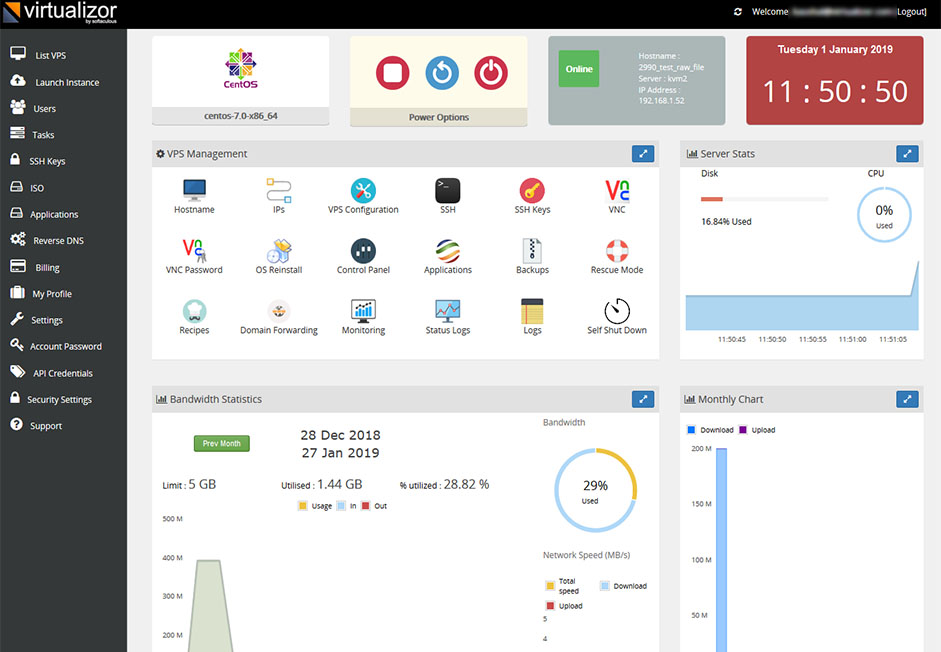Click the OS Reinstall icon
Image resolution: width=941 pixels, height=652 pixels.
[x=279, y=250]
